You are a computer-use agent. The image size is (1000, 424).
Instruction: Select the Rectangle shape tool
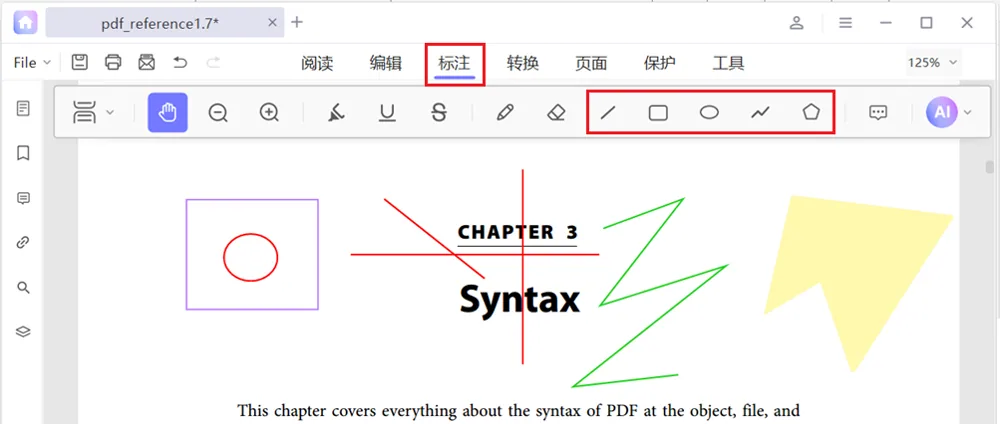tap(658, 113)
